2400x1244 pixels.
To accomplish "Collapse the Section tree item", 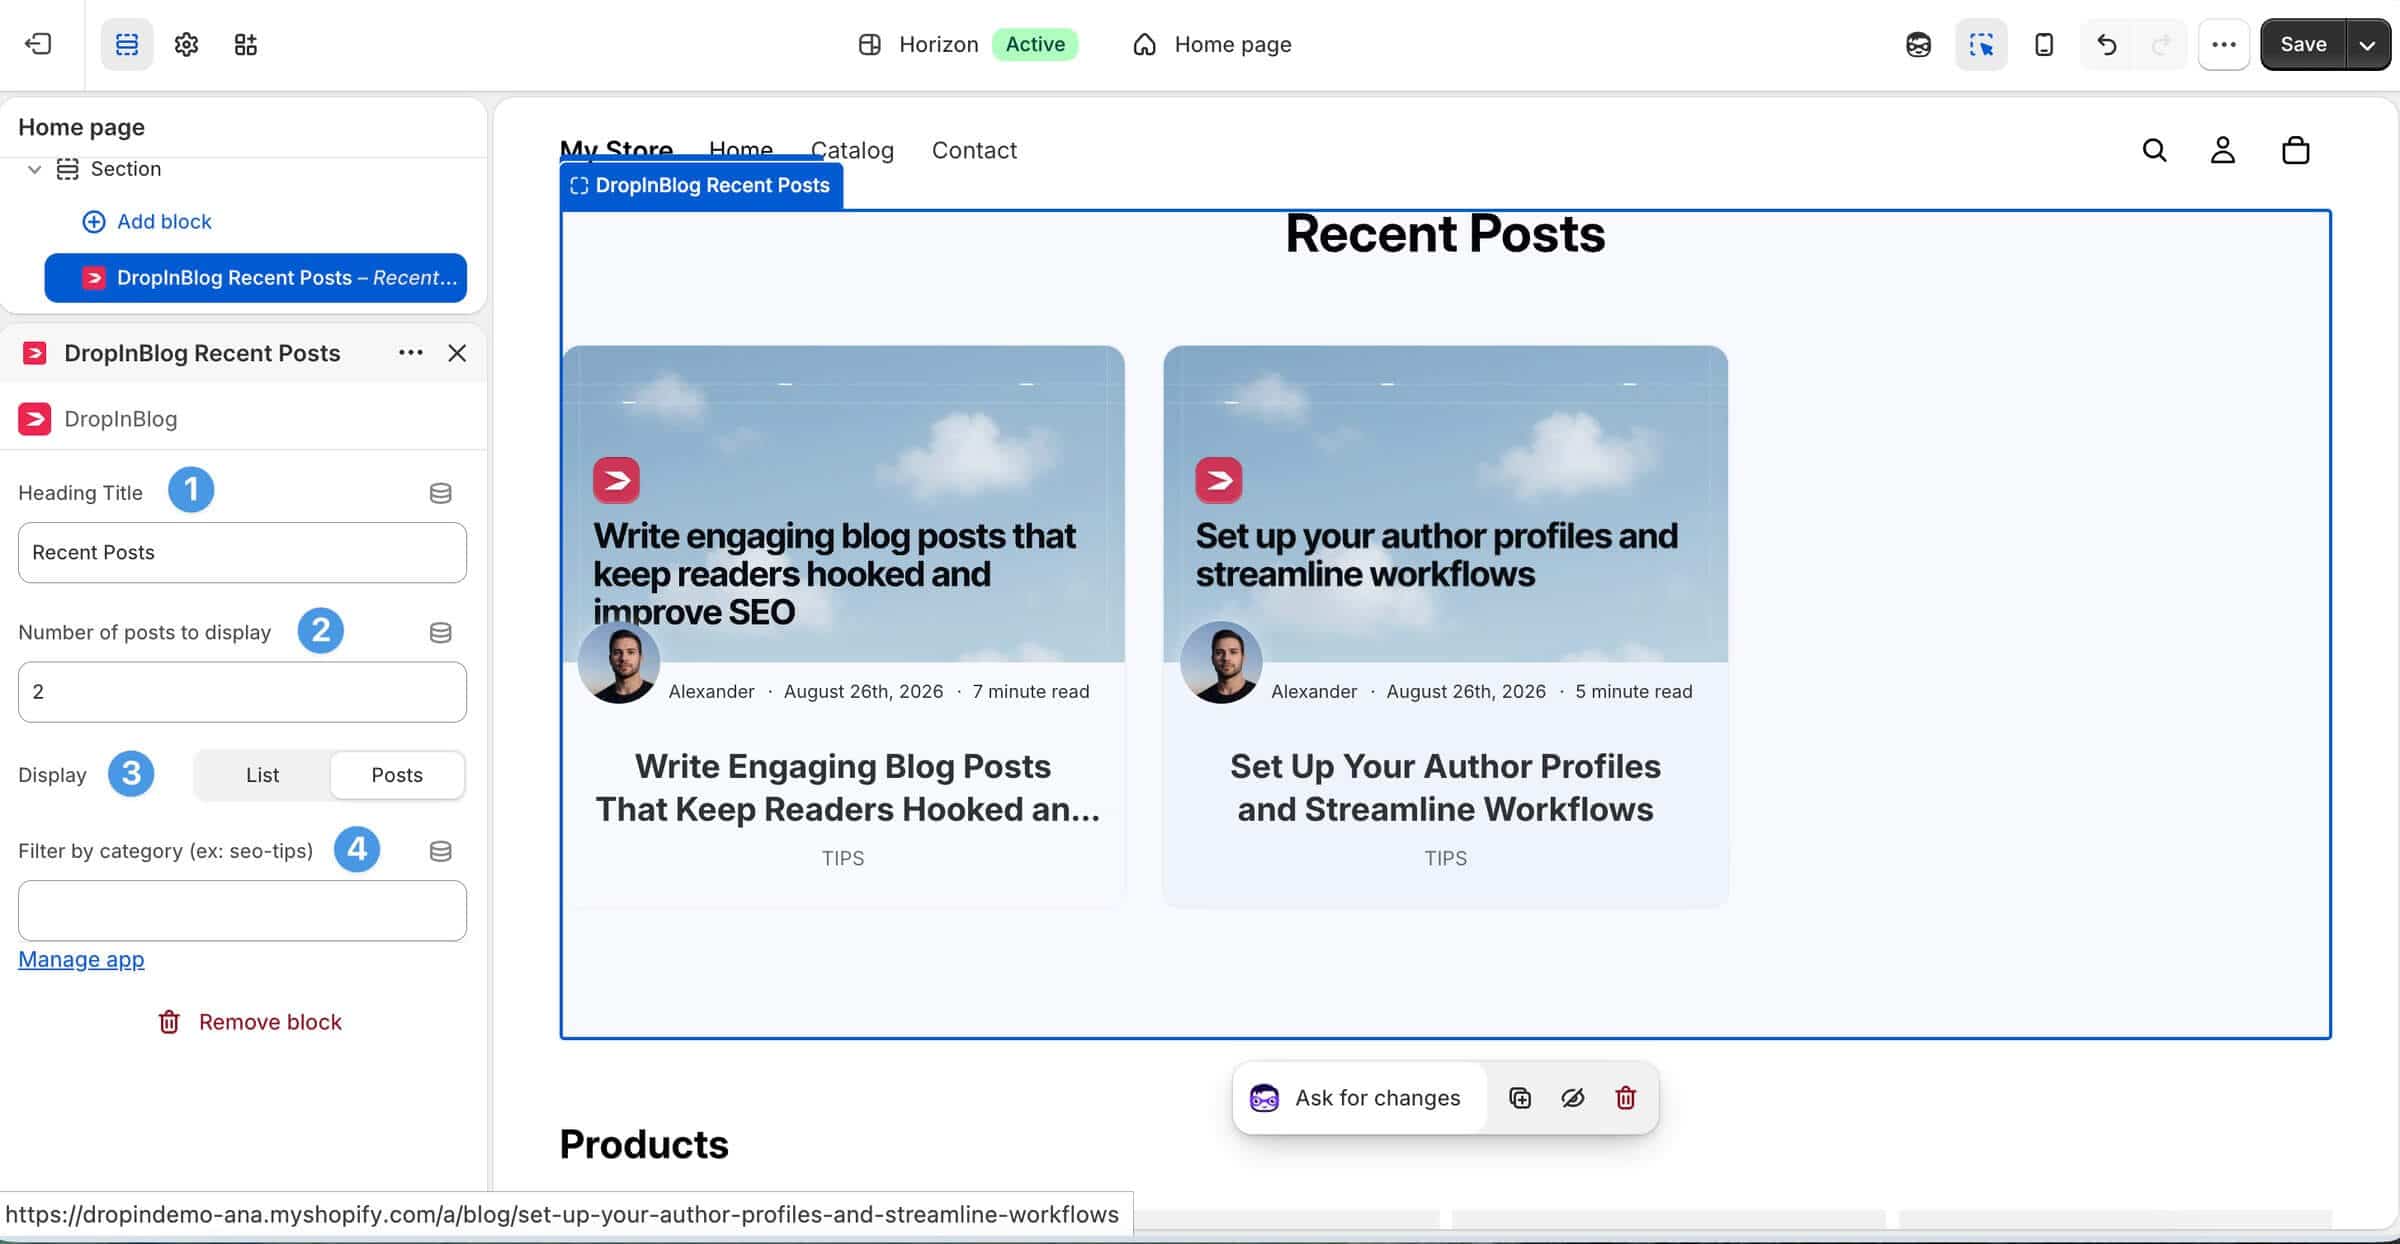I will point(34,169).
